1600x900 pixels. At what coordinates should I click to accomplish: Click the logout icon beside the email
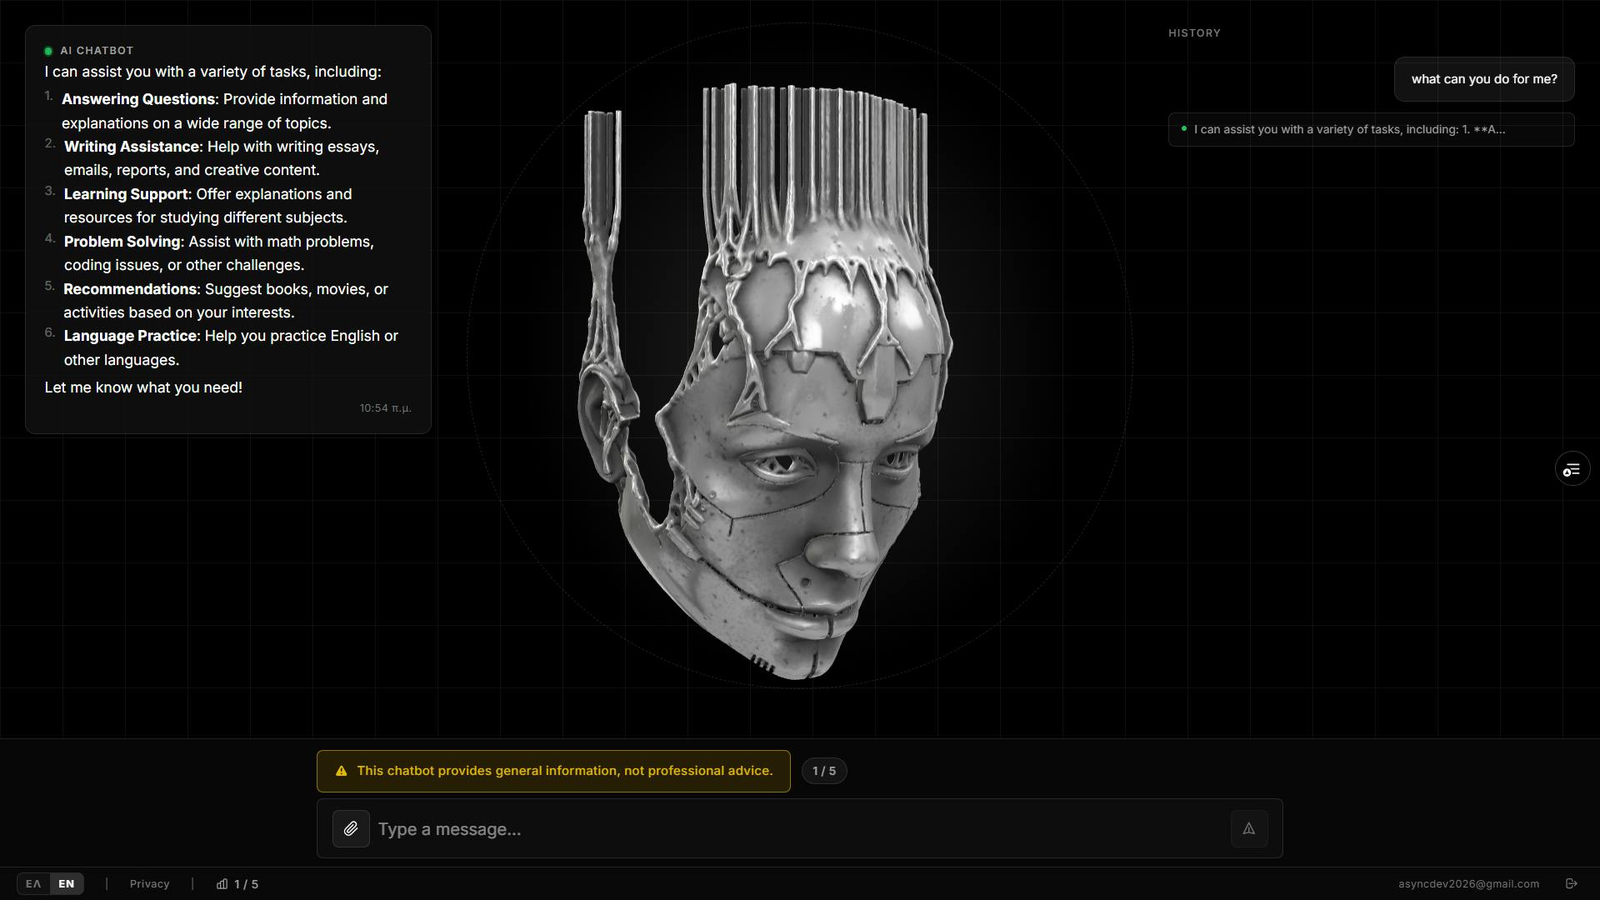pos(1571,884)
